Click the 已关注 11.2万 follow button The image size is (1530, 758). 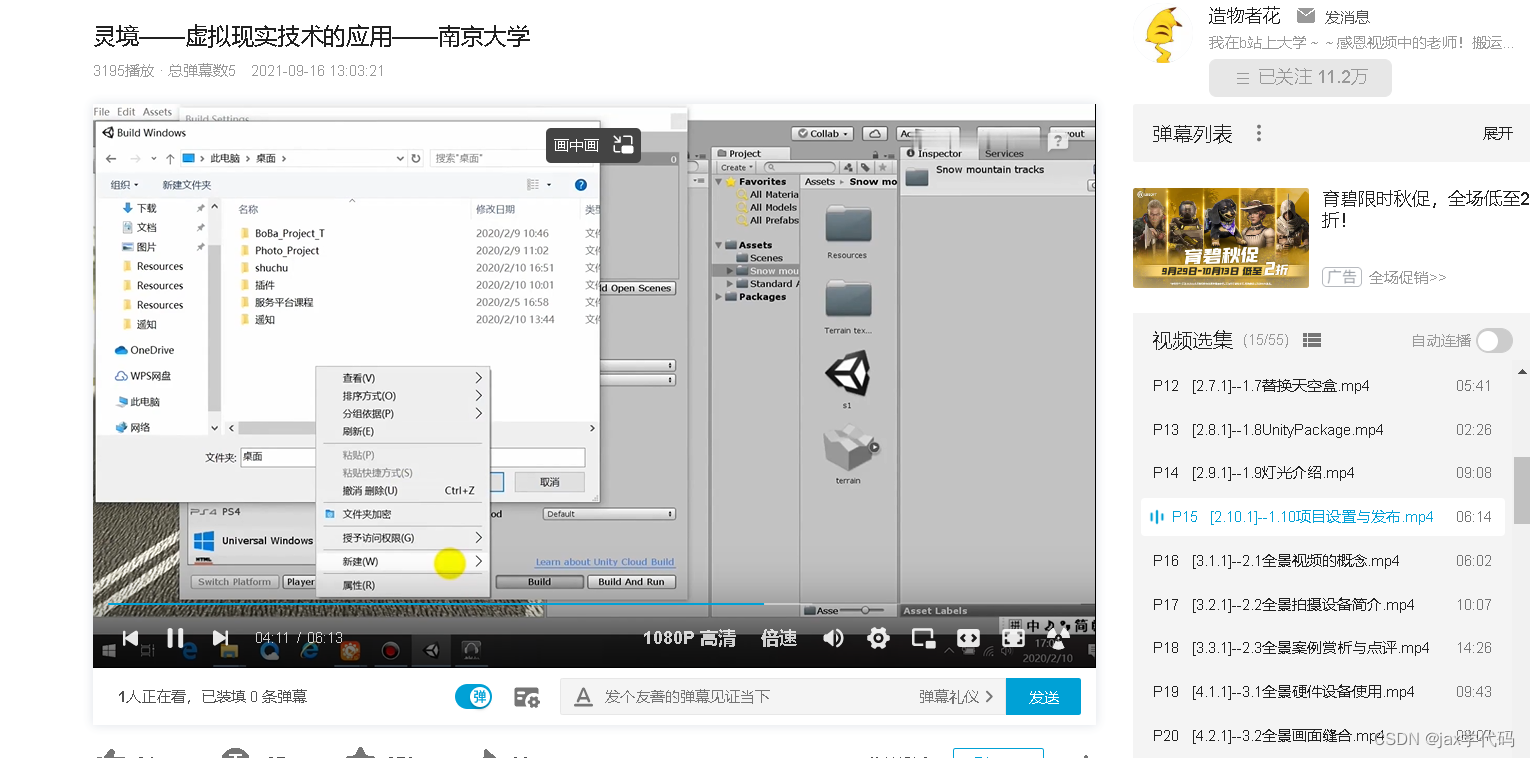pos(1300,78)
